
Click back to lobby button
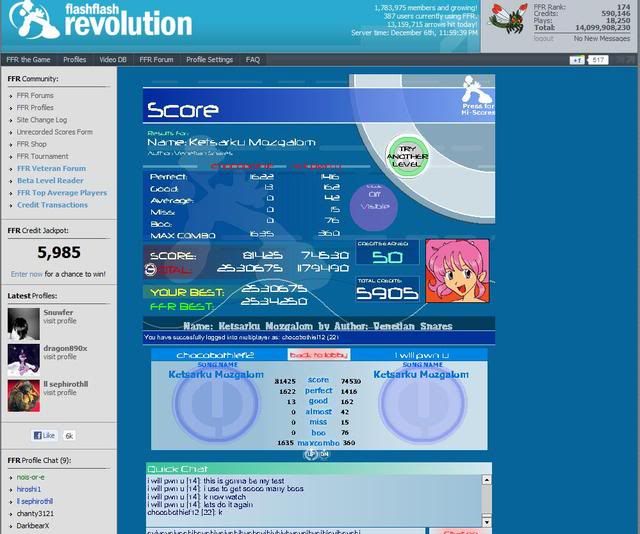pyautogui.click(x=305, y=355)
